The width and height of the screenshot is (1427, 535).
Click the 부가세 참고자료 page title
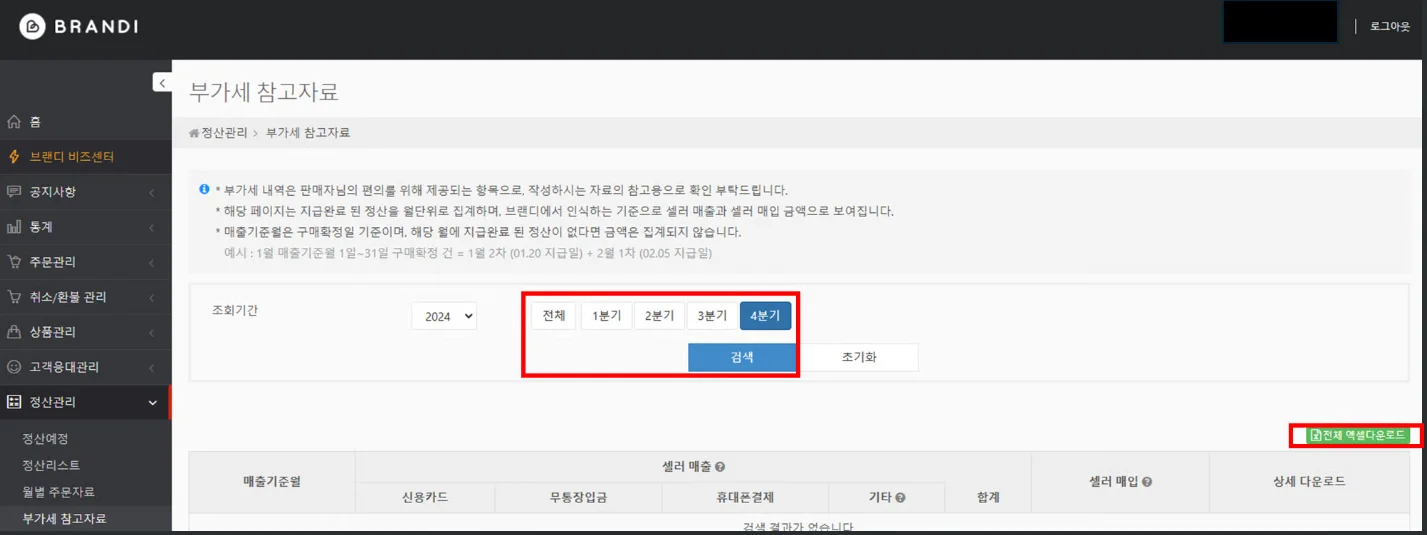(x=264, y=93)
